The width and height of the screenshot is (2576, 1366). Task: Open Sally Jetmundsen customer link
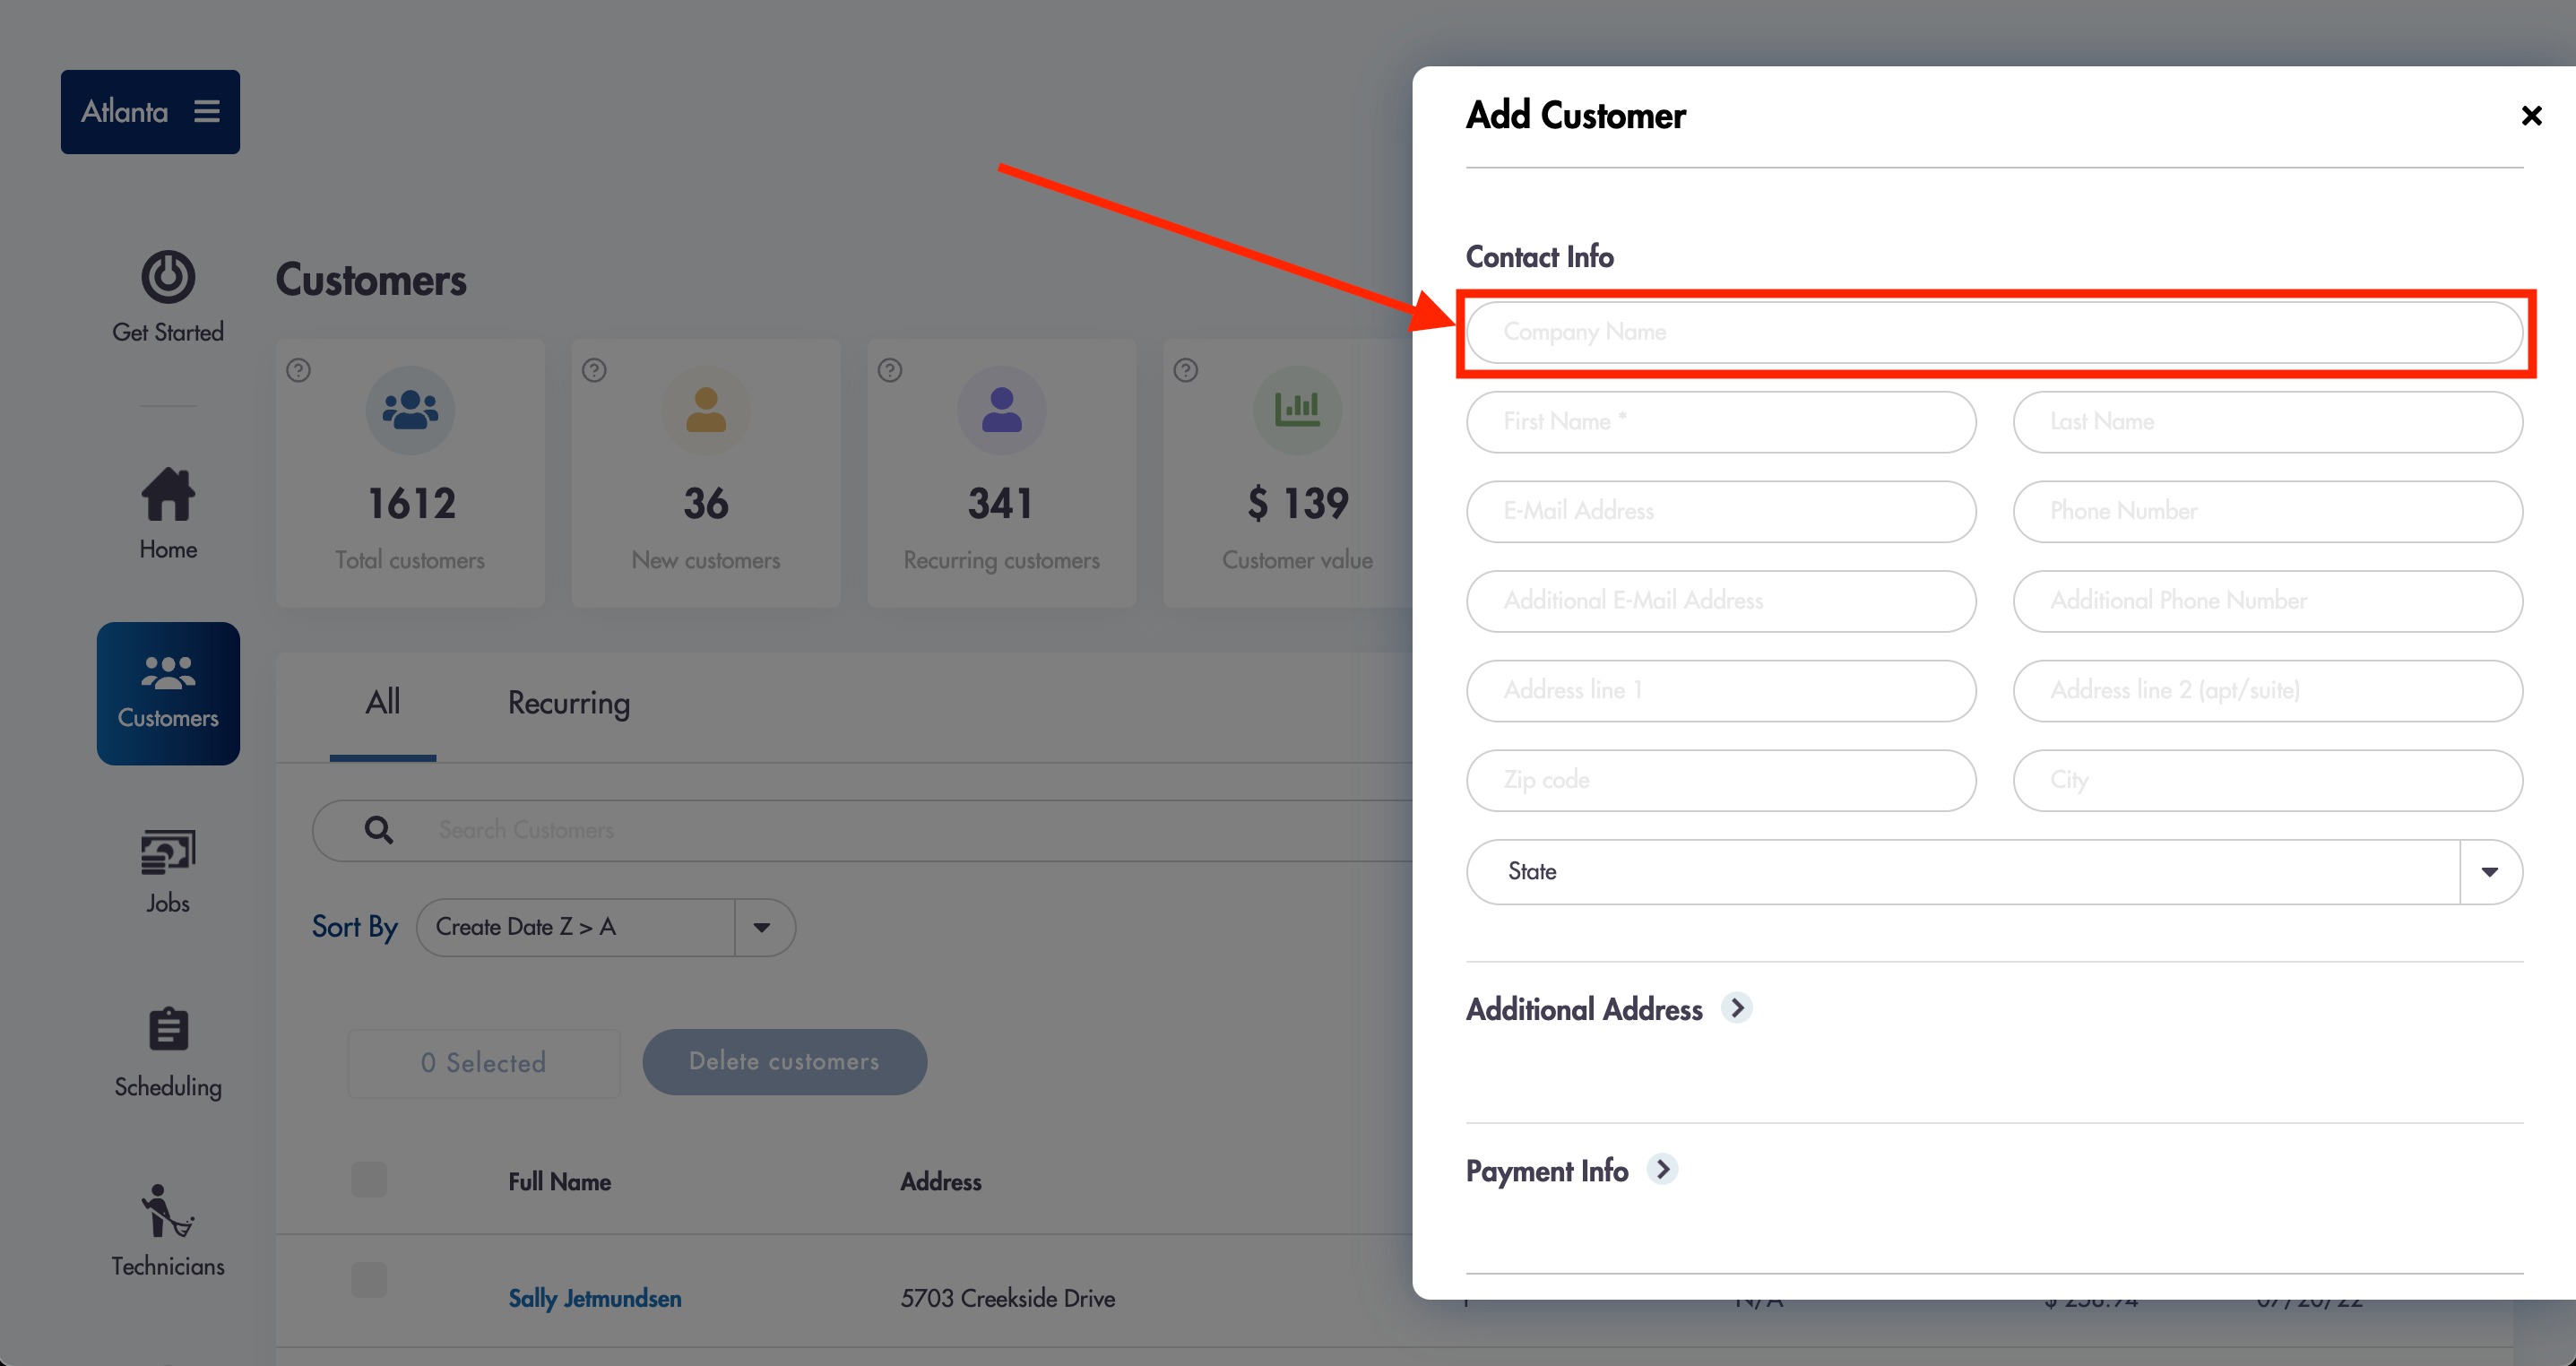coord(595,1298)
